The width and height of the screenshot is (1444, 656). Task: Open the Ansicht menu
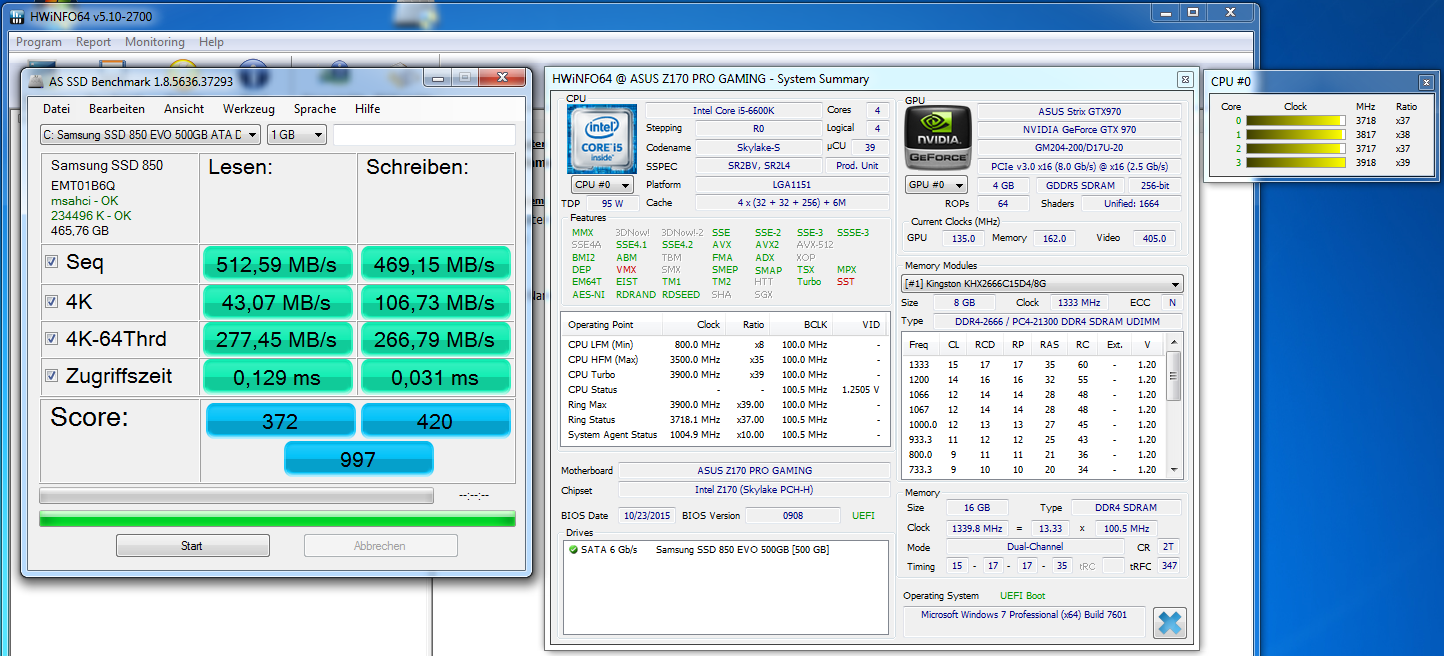click(184, 109)
